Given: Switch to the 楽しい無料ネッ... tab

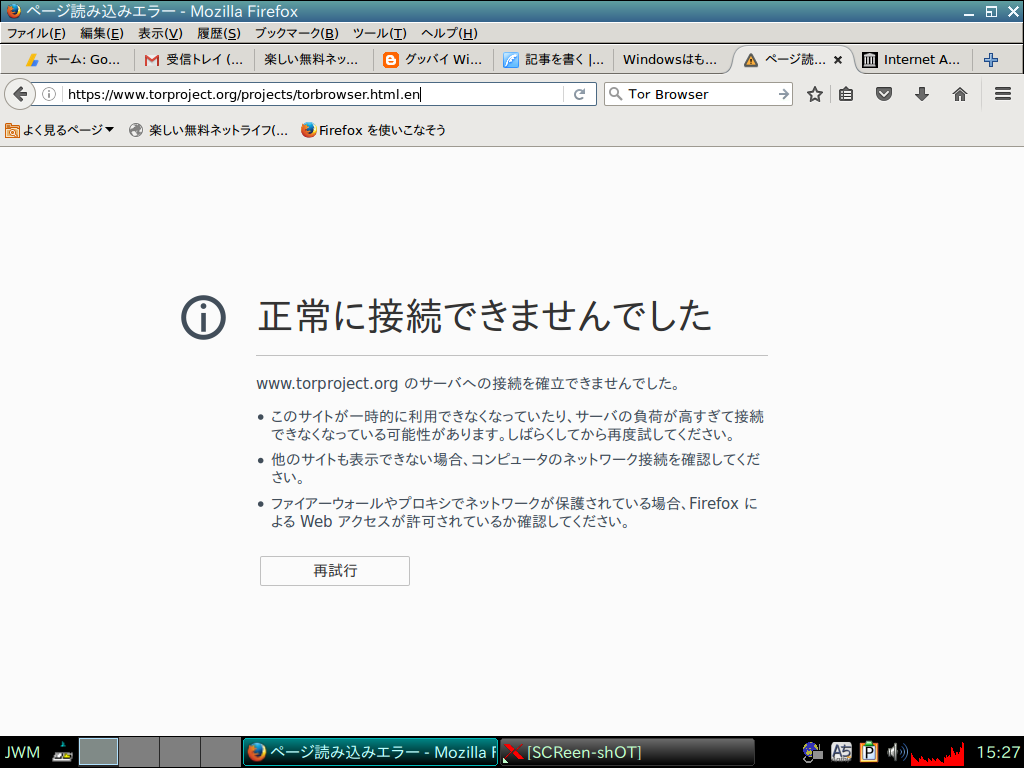Looking at the screenshot, I should coord(314,60).
